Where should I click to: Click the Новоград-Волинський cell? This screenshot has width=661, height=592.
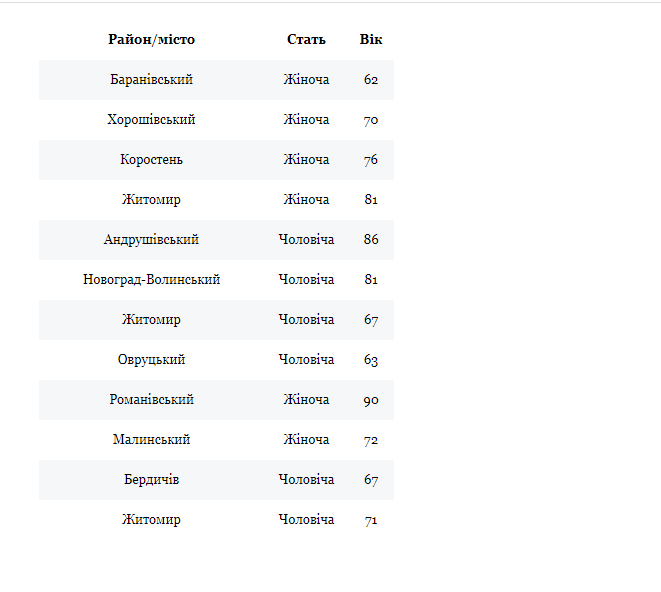pos(152,280)
